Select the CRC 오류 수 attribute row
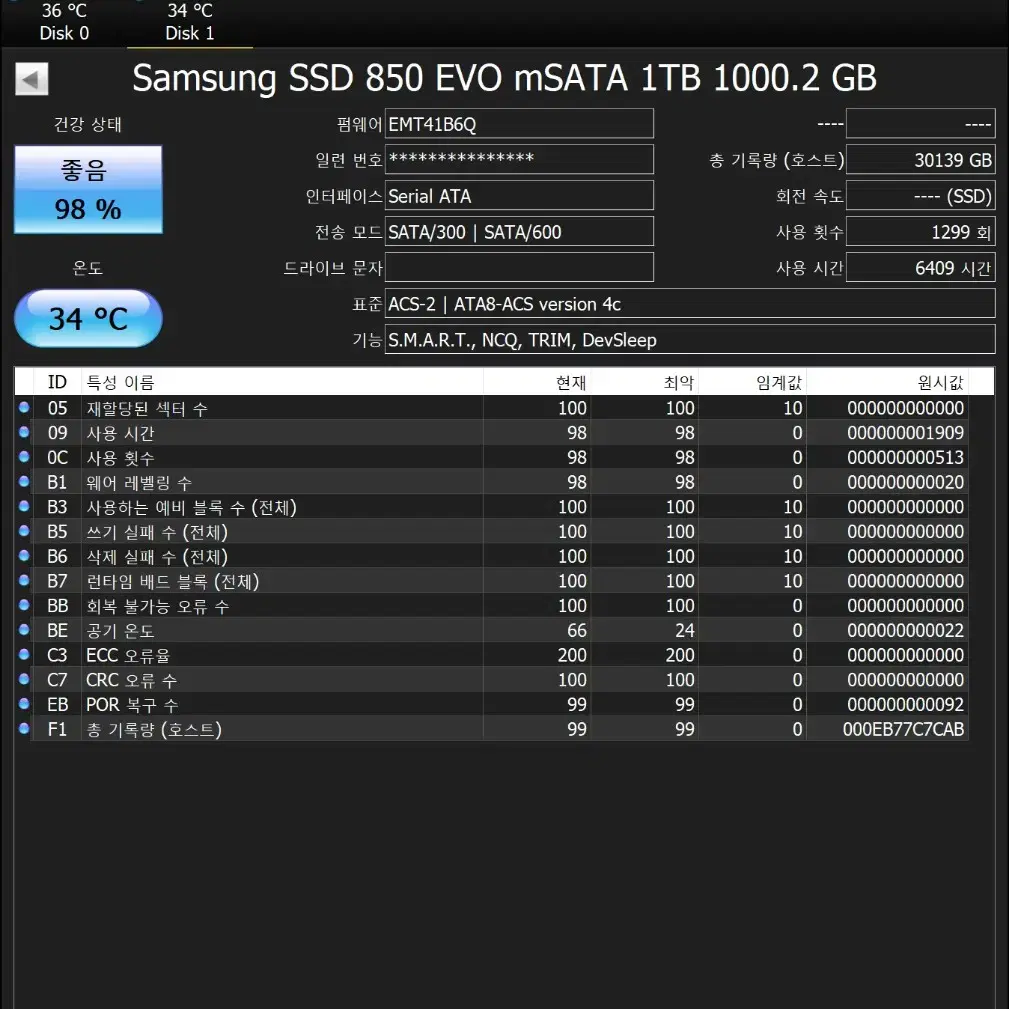1009x1009 pixels. tap(492, 680)
